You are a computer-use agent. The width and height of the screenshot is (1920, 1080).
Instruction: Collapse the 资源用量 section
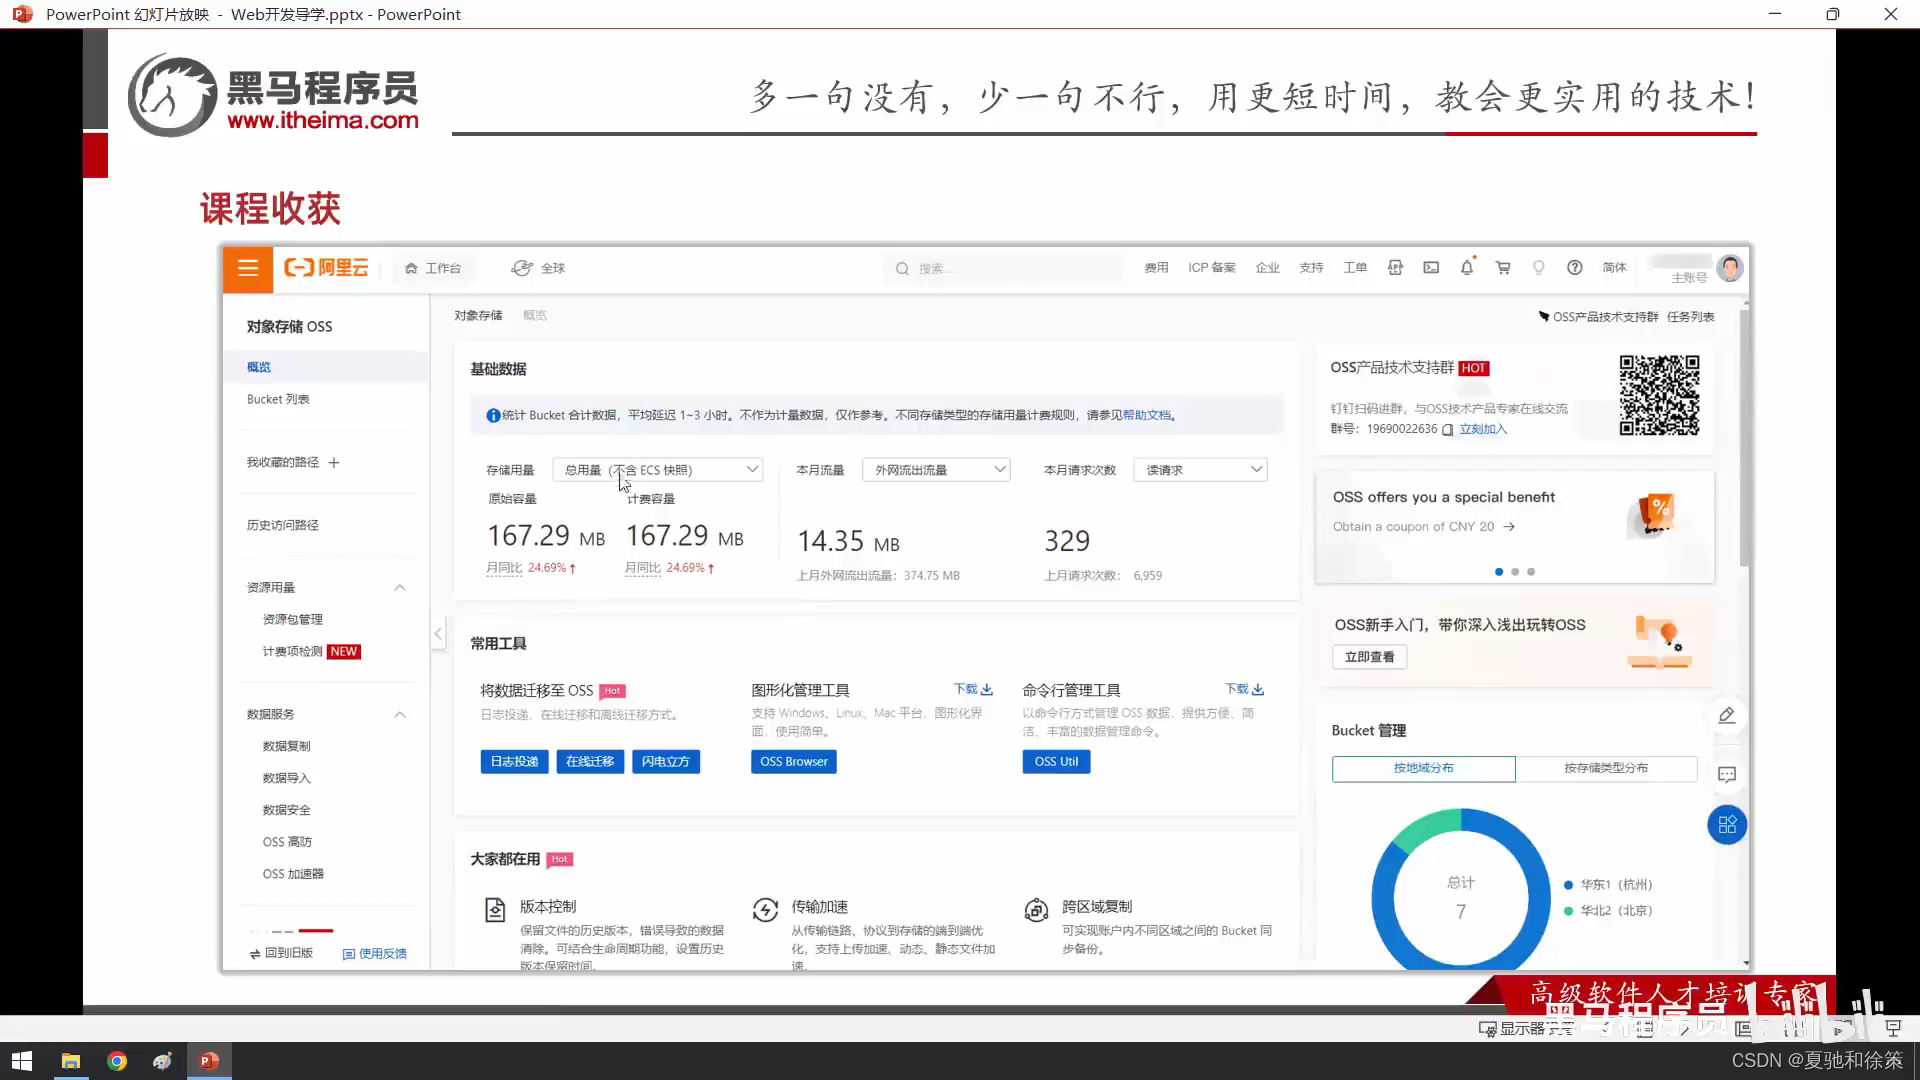coord(400,588)
